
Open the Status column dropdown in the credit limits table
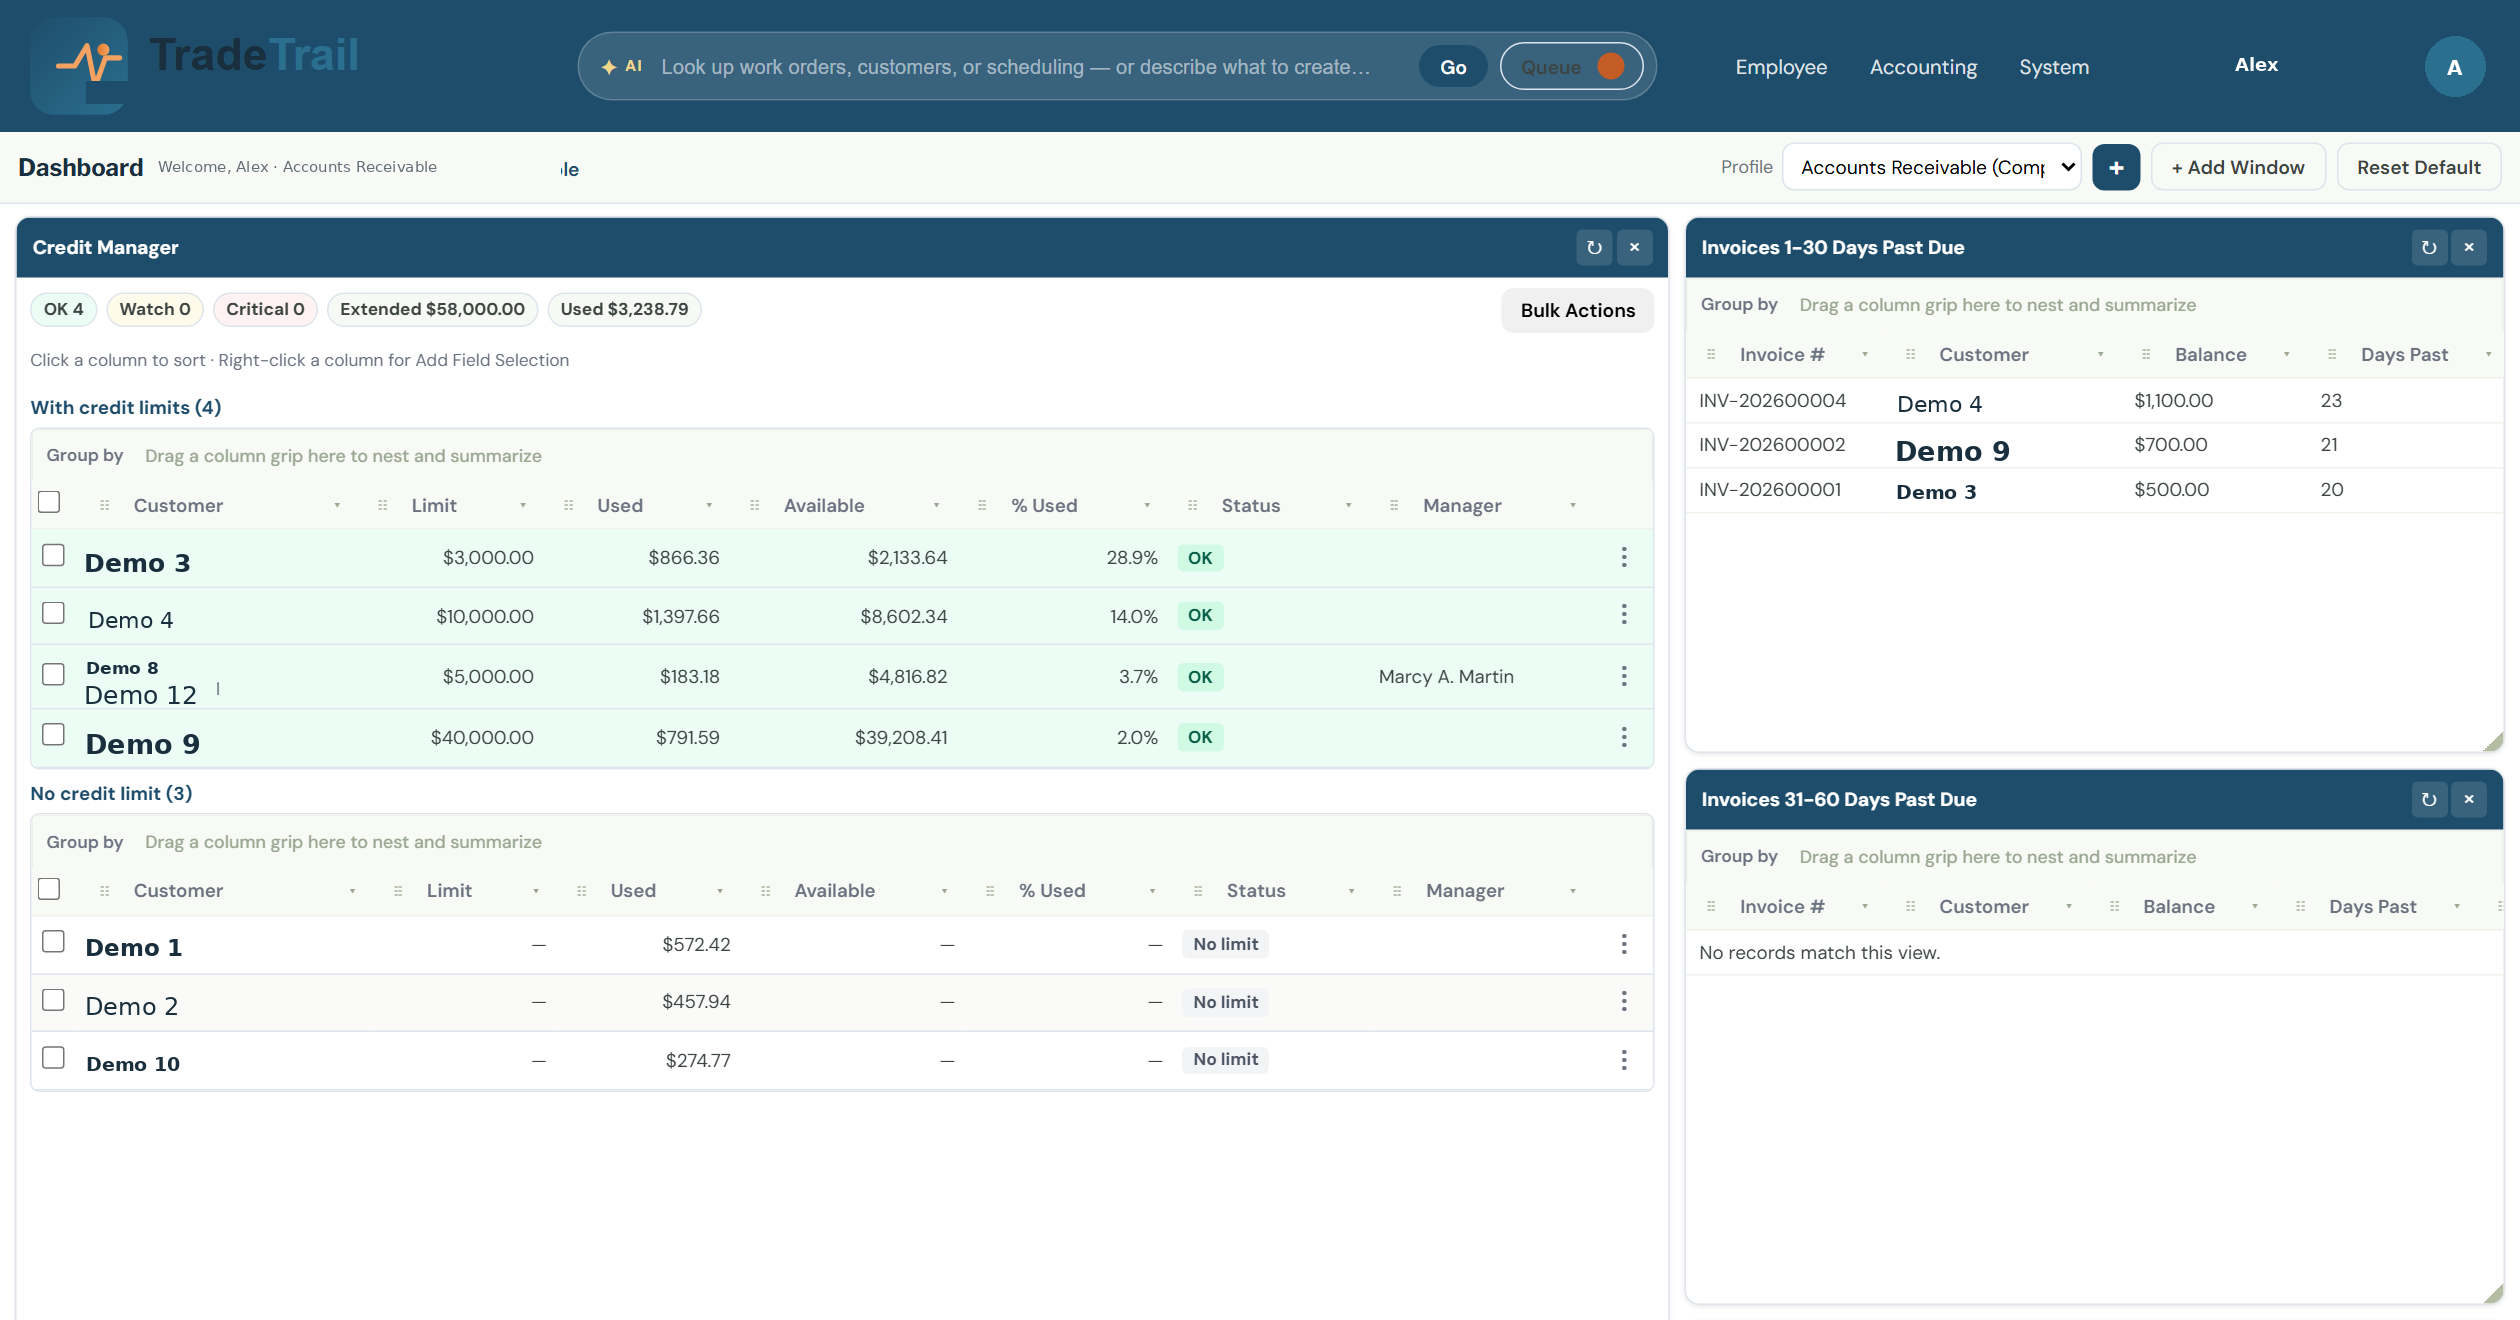1348,506
